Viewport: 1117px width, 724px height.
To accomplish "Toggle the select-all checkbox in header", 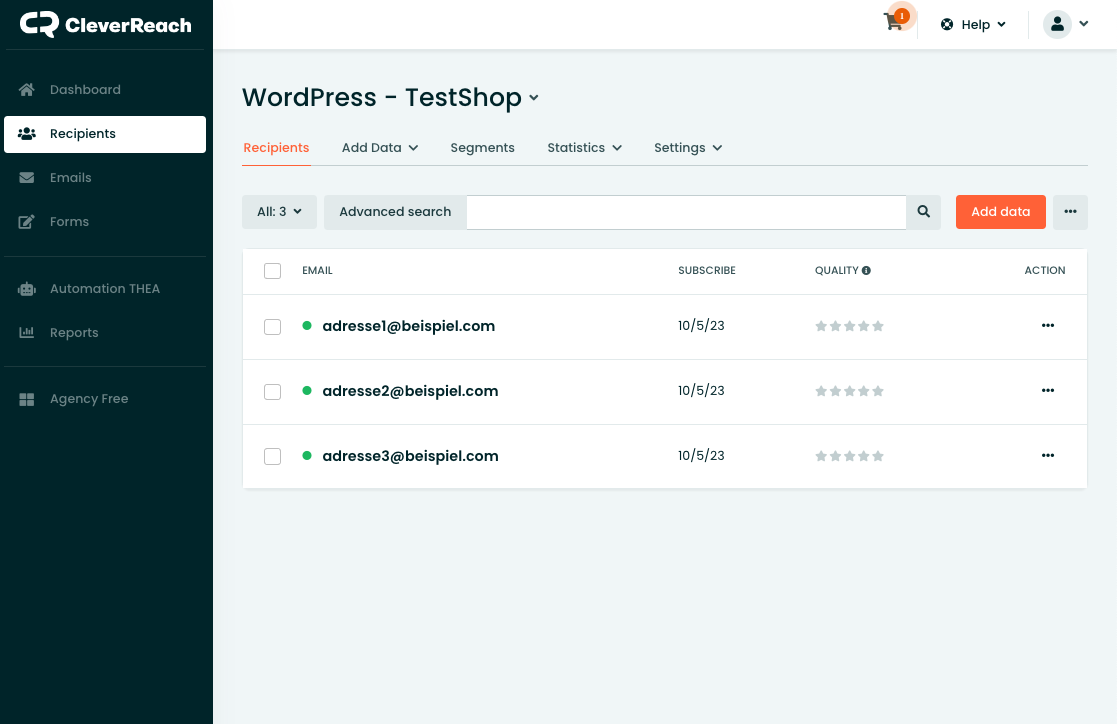I will (x=272, y=271).
